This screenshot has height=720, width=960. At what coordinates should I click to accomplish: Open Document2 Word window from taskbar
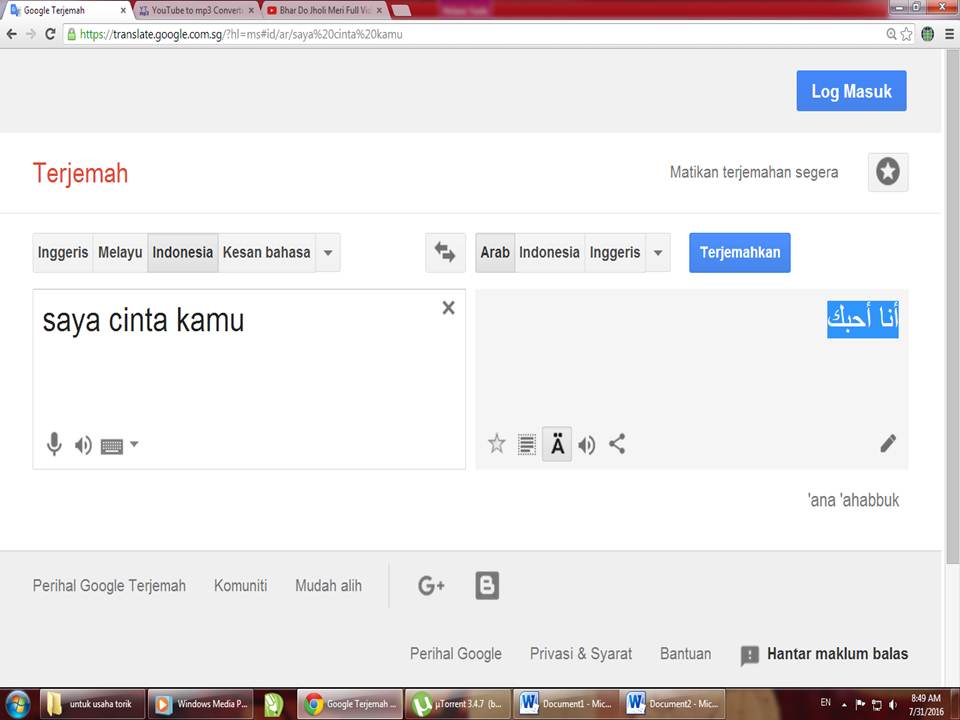[x=673, y=704]
